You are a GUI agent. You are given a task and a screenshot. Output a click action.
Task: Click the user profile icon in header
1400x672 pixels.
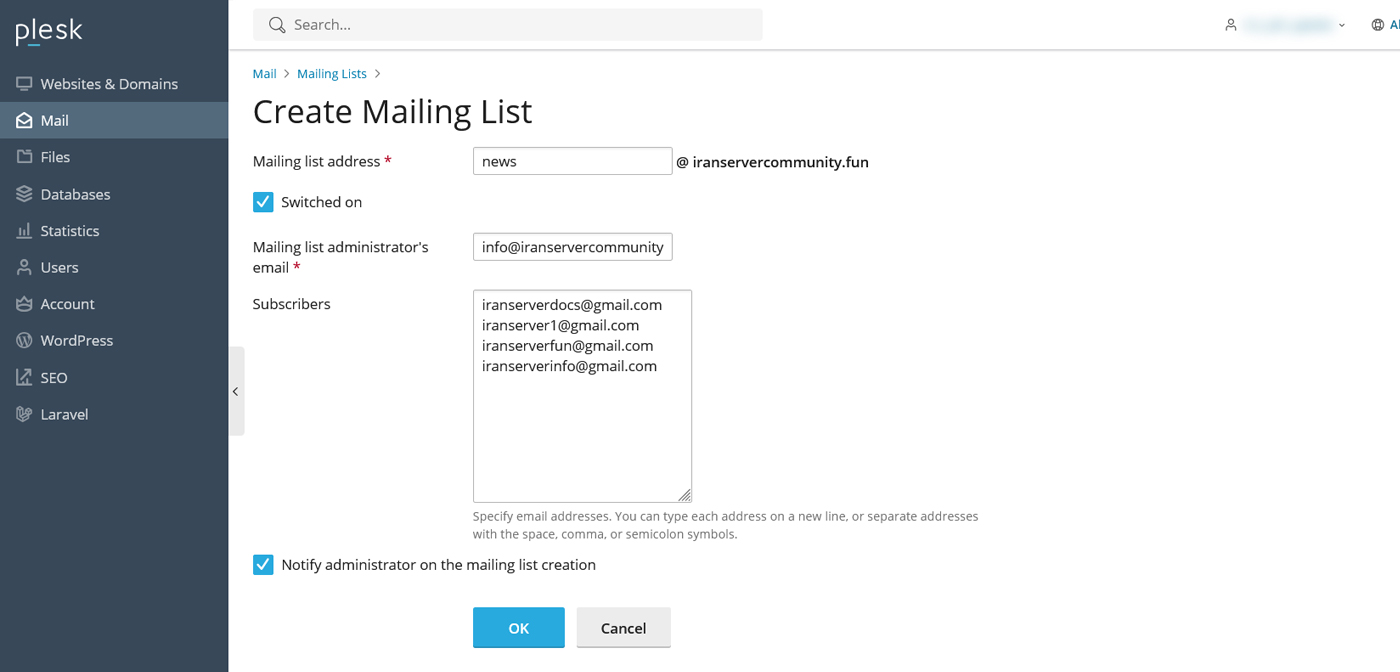pos(1230,24)
